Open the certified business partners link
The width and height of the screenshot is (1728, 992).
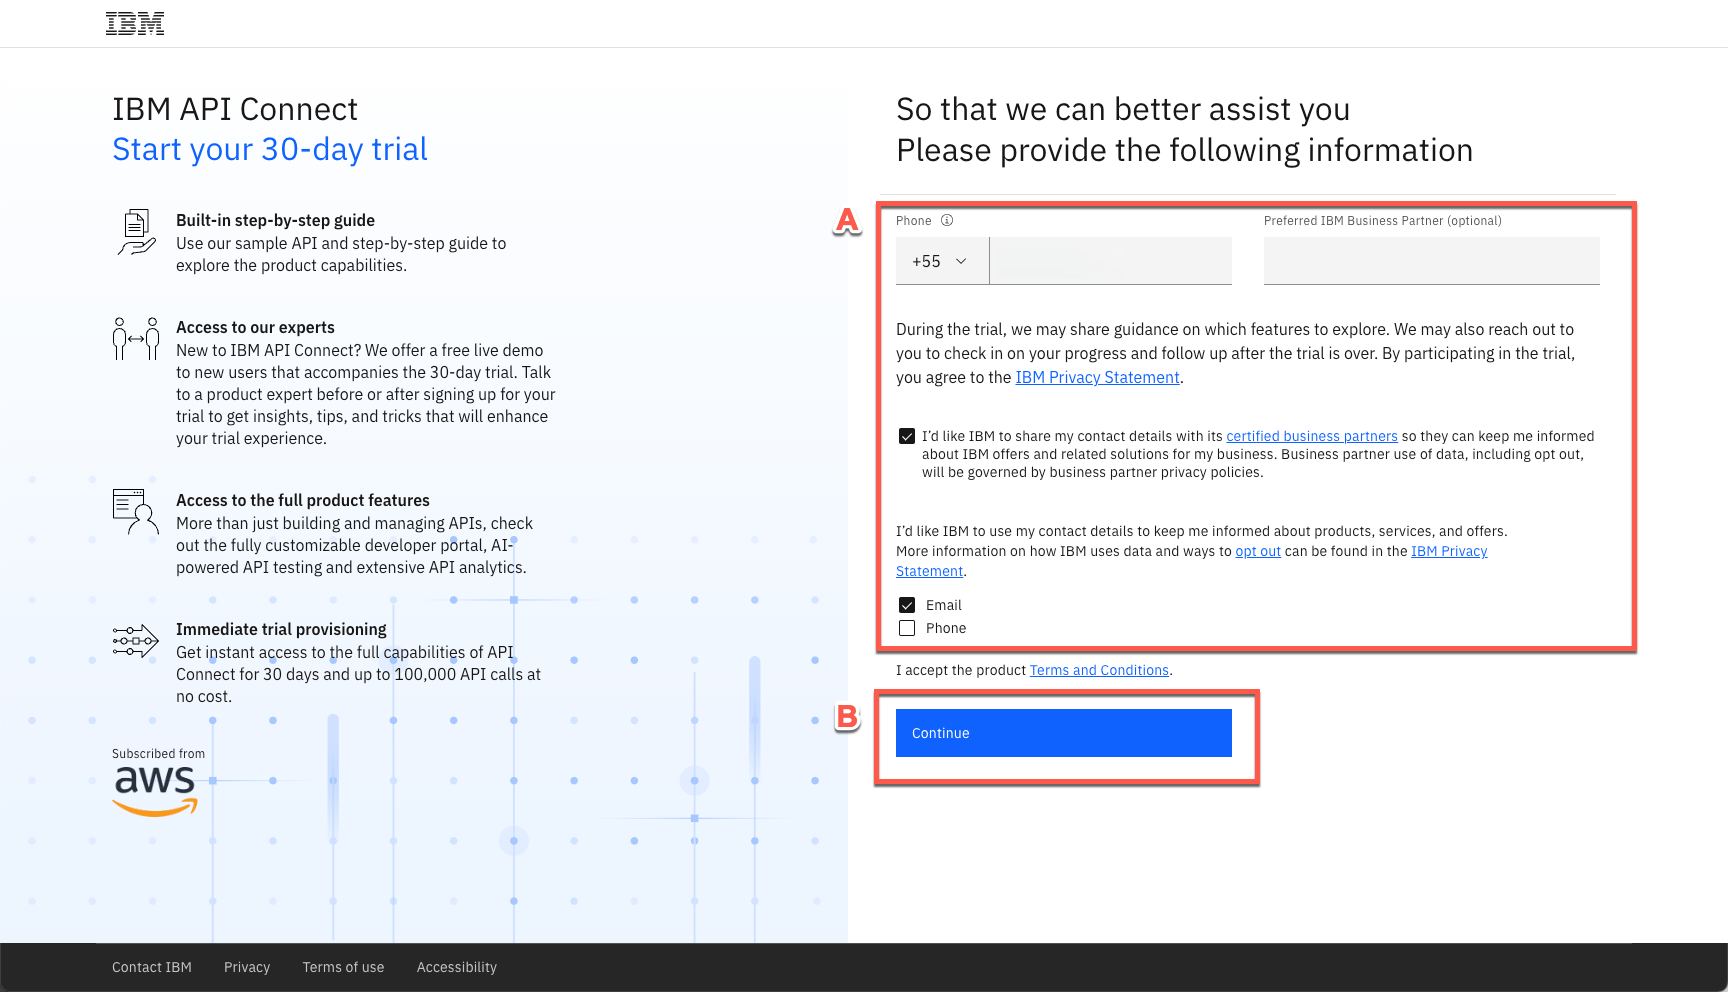[1312, 436]
